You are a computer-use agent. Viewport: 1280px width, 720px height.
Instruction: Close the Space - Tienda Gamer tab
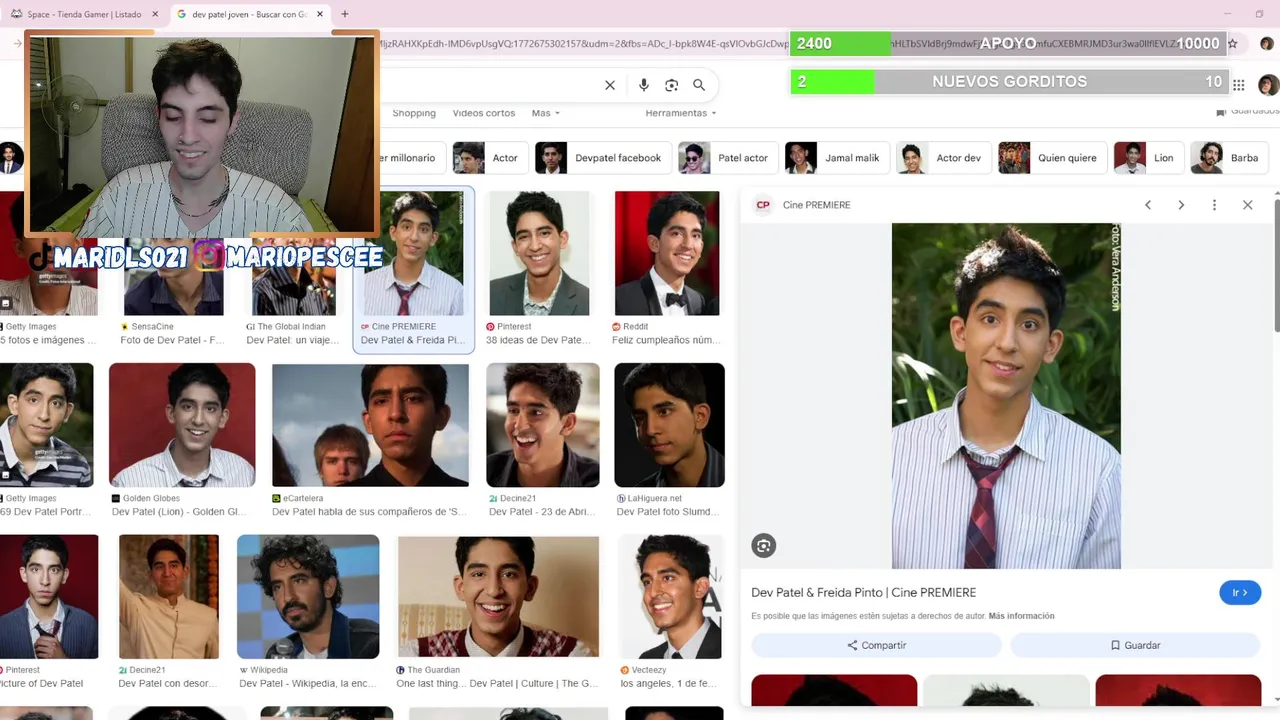tap(155, 14)
